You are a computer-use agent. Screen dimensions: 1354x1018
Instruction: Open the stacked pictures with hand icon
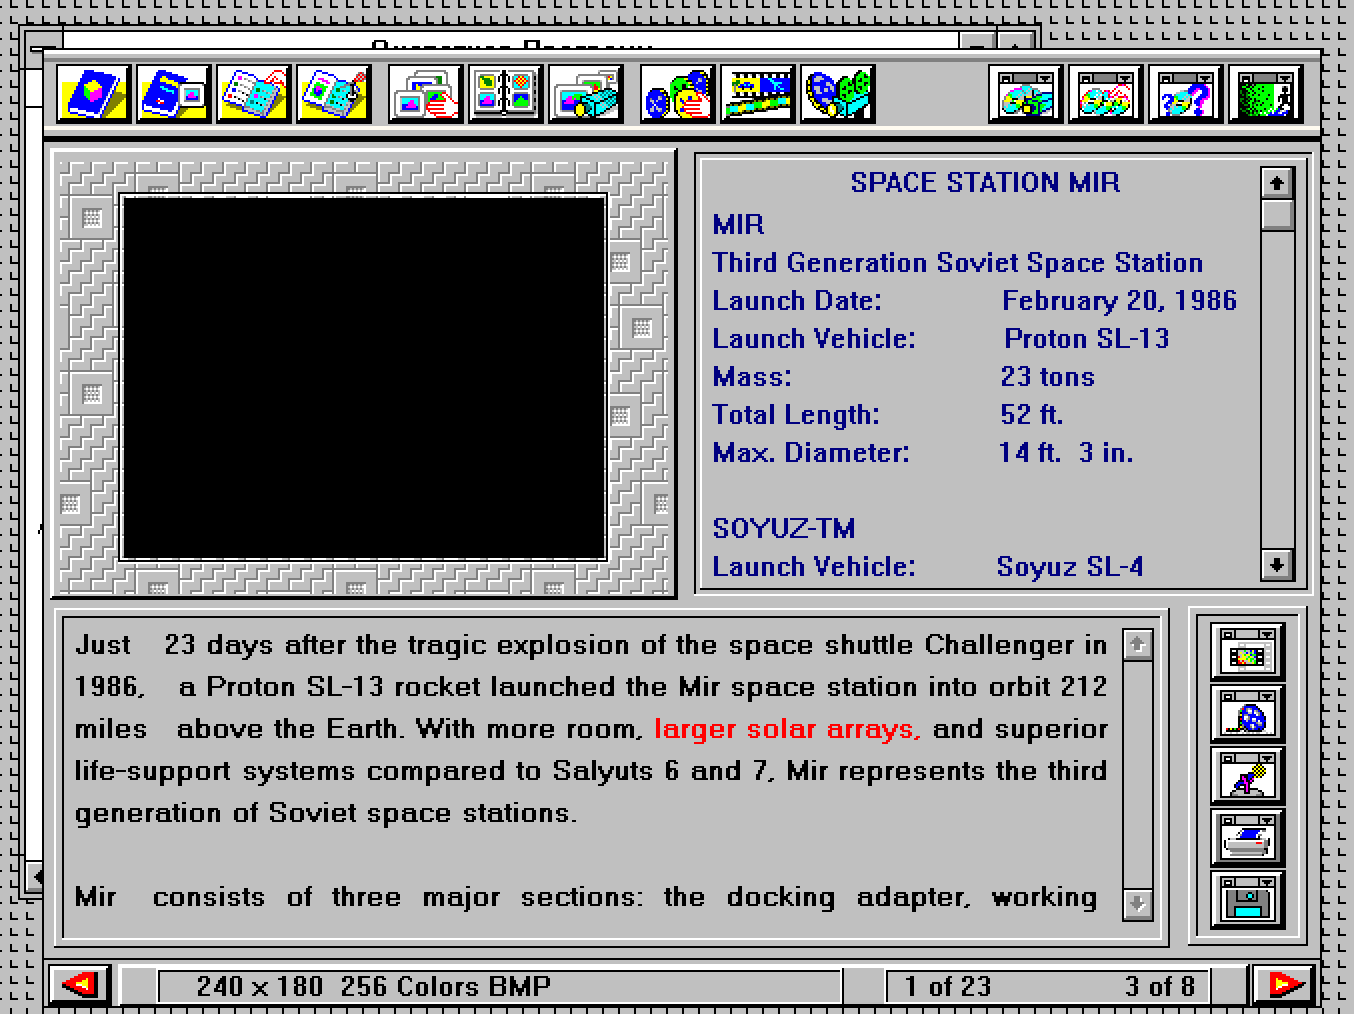[425, 95]
